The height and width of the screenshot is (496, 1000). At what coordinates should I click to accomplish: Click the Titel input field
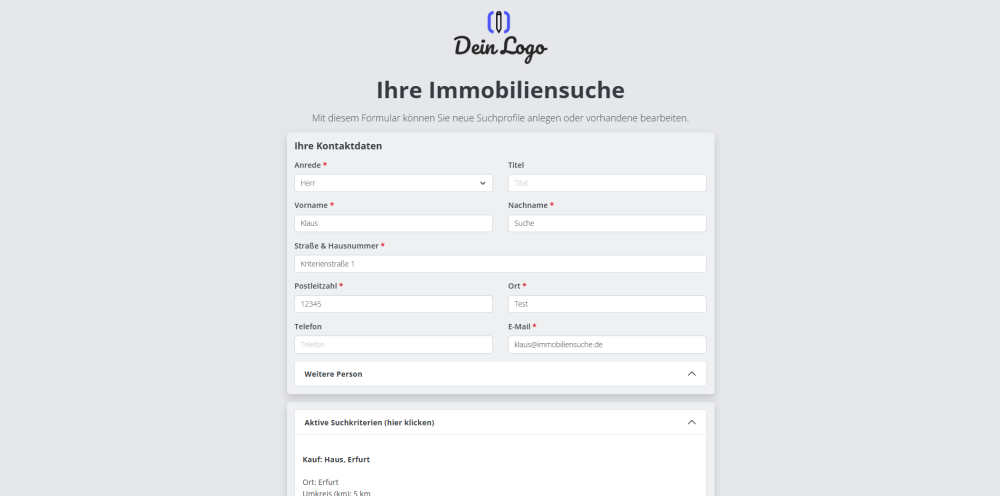[606, 183]
